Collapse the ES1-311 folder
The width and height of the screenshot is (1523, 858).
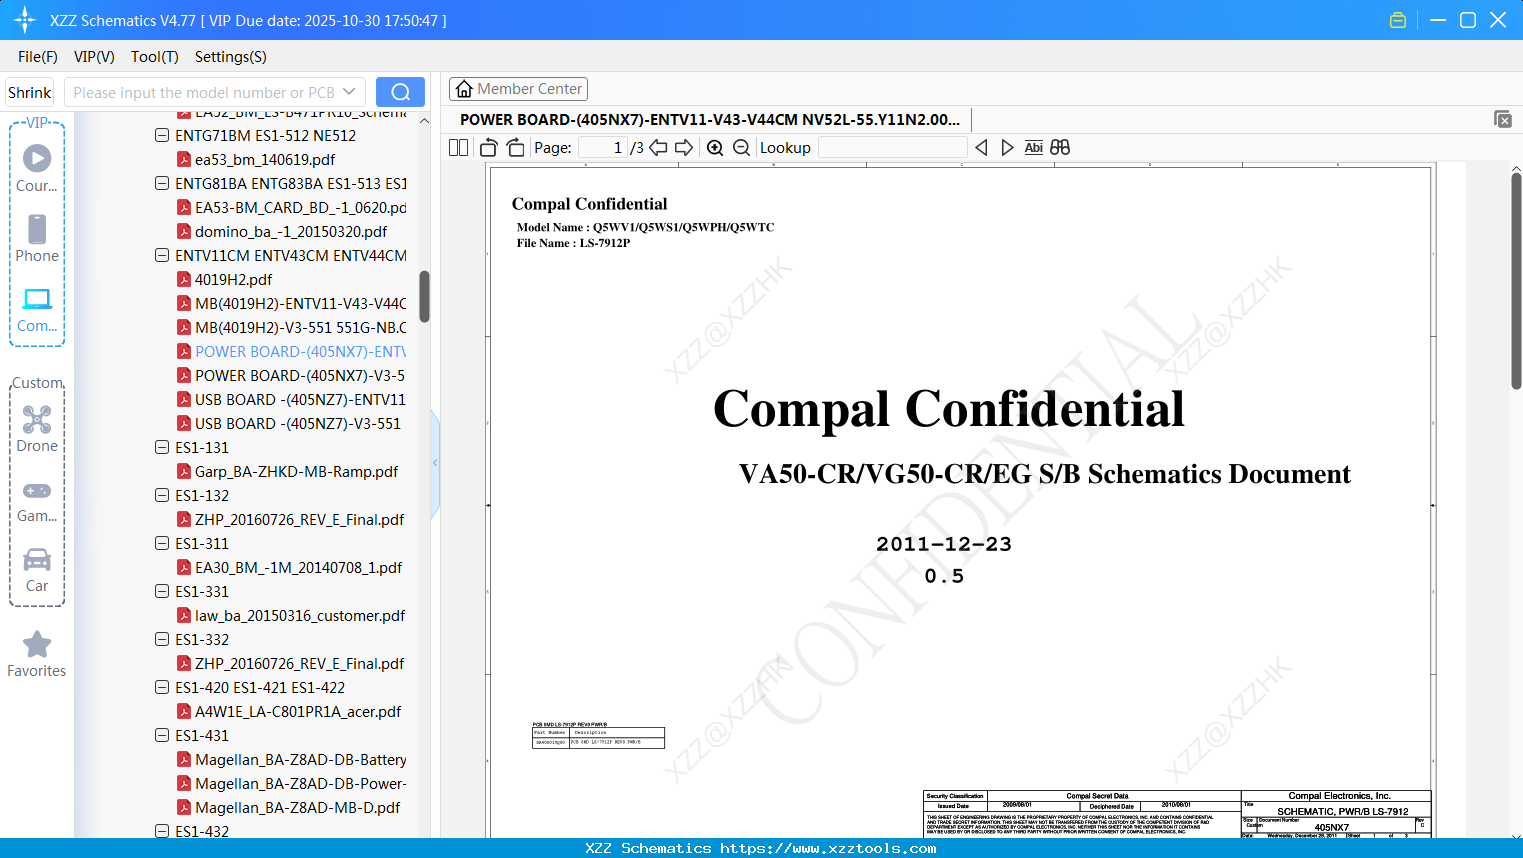coord(162,543)
